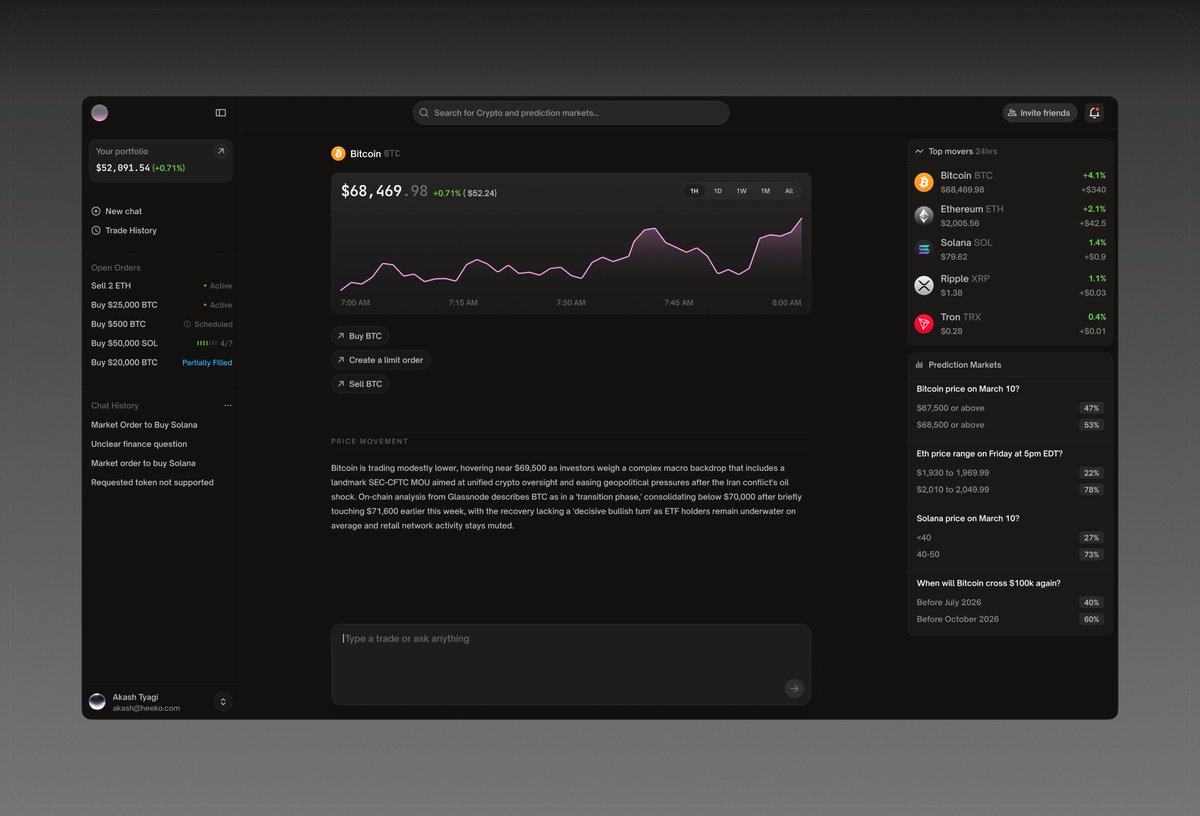Click the send arrow in chat box

tap(794, 688)
